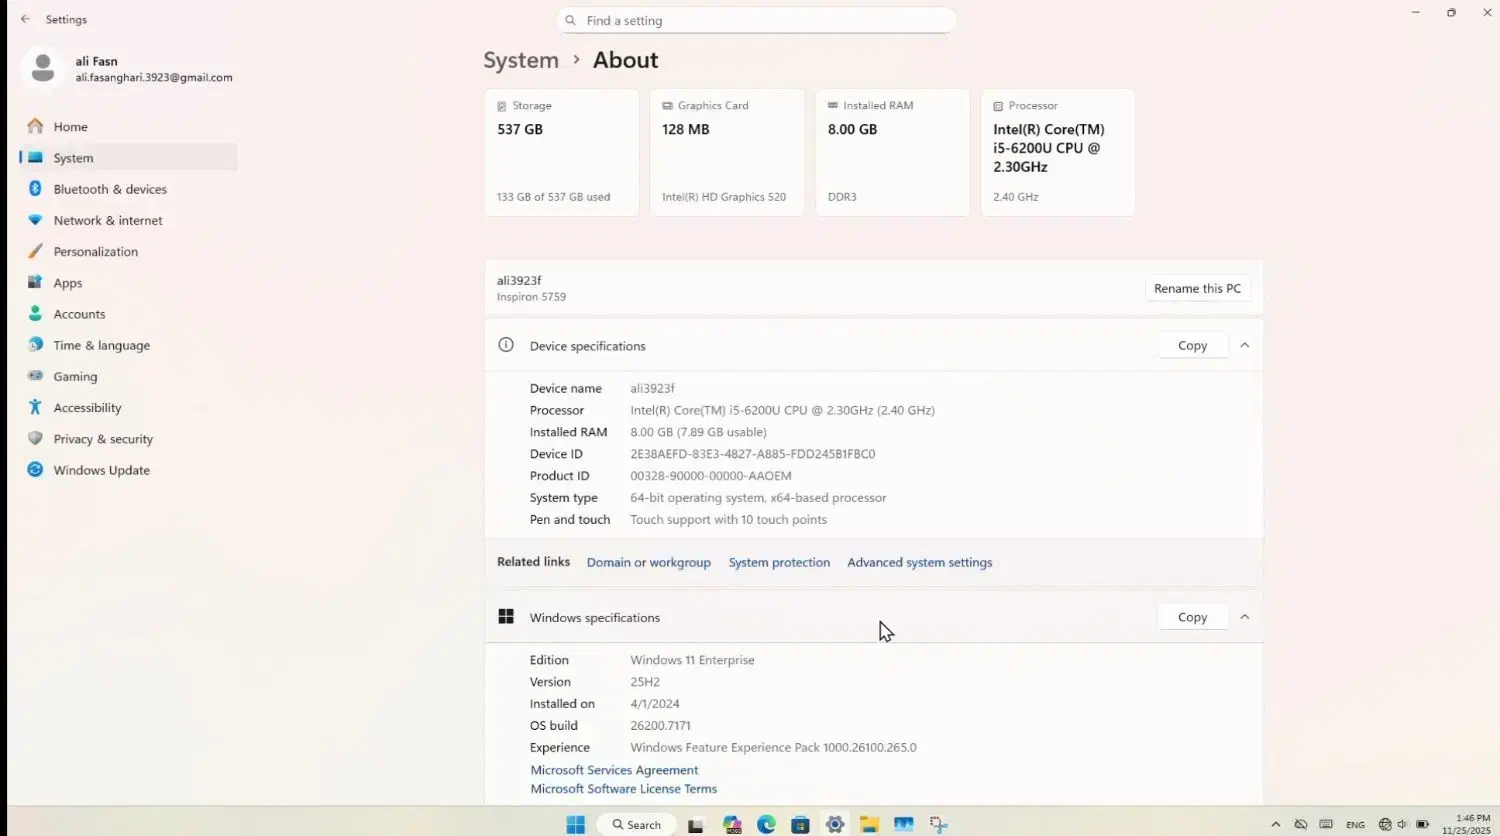Click the Accessibility figure icon
Screen dimensions: 1500x836
[x=35, y=407]
